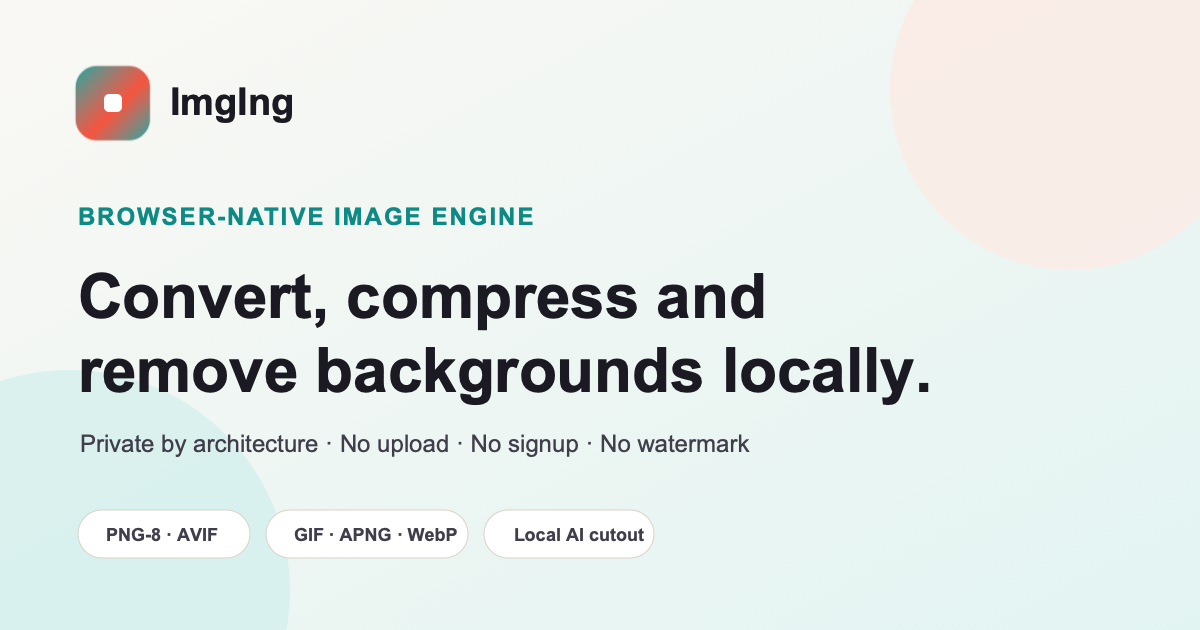1200x630 pixels.
Task: Select the Local AI cutout pill
Action: (569, 534)
